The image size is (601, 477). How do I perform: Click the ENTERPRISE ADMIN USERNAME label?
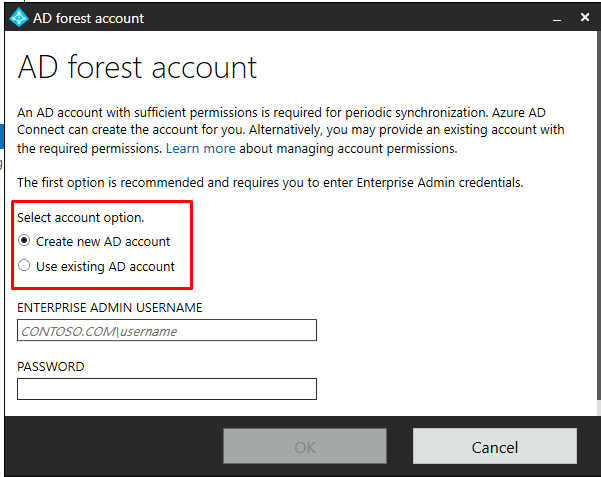tap(110, 307)
